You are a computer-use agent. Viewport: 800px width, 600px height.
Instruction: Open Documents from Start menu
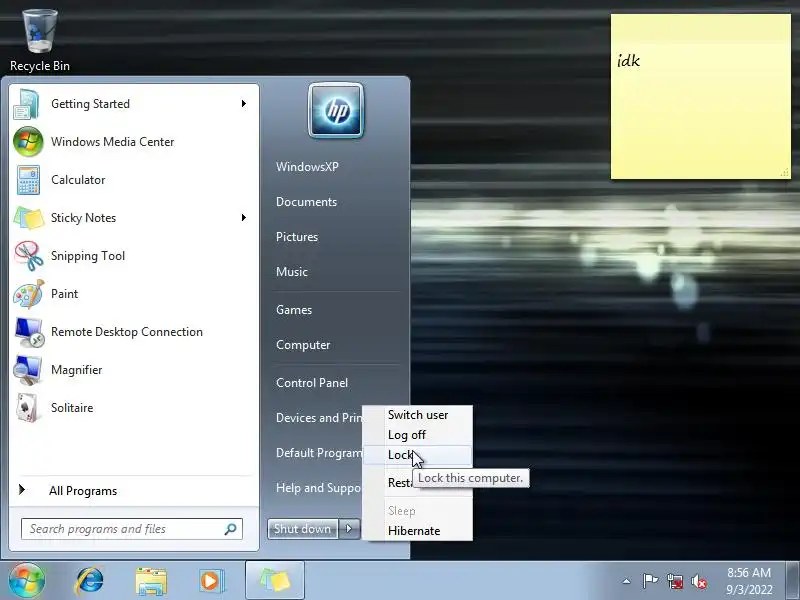[307, 202]
